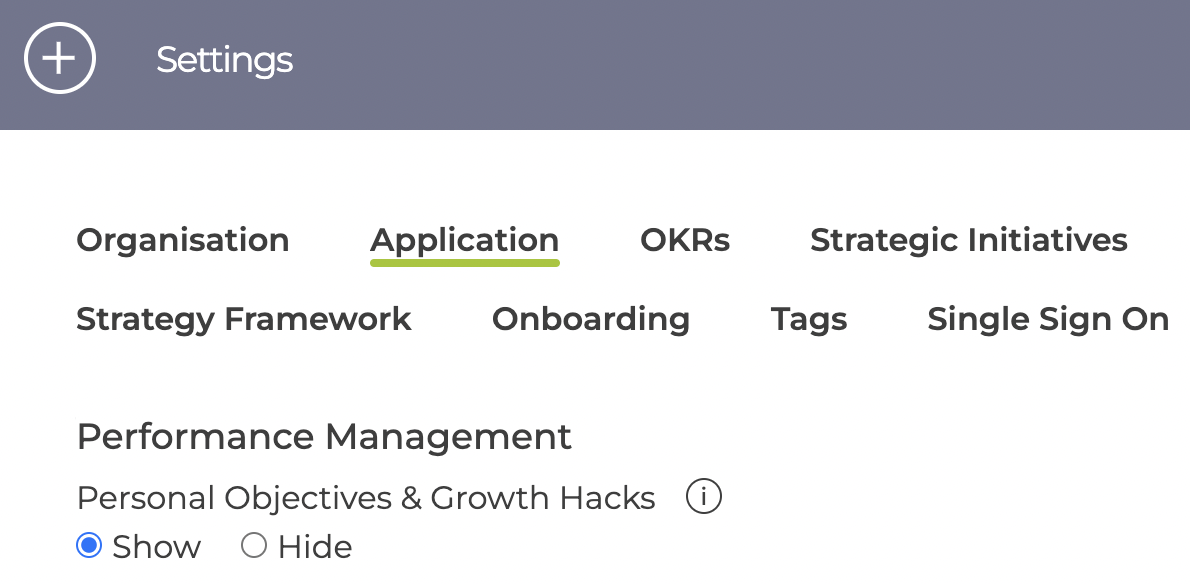Switch to the Strategy Framework tab

tap(244, 319)
